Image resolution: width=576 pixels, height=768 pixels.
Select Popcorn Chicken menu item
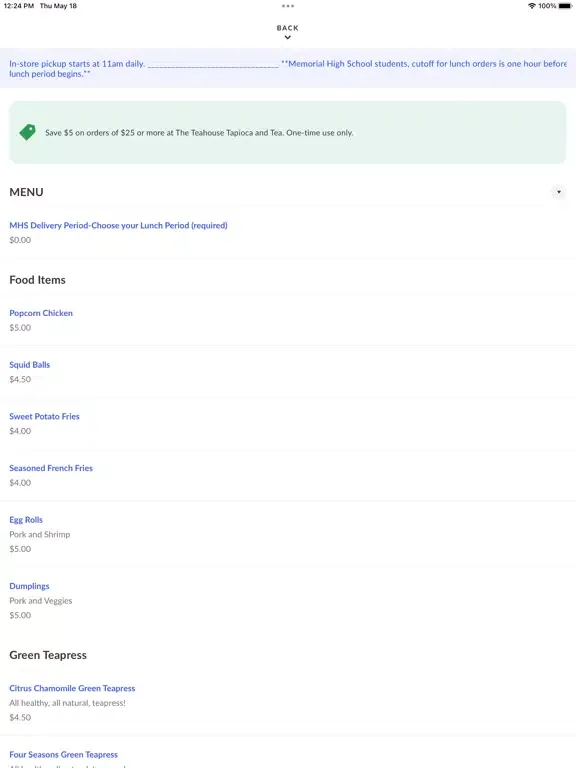tap(41, 313)
